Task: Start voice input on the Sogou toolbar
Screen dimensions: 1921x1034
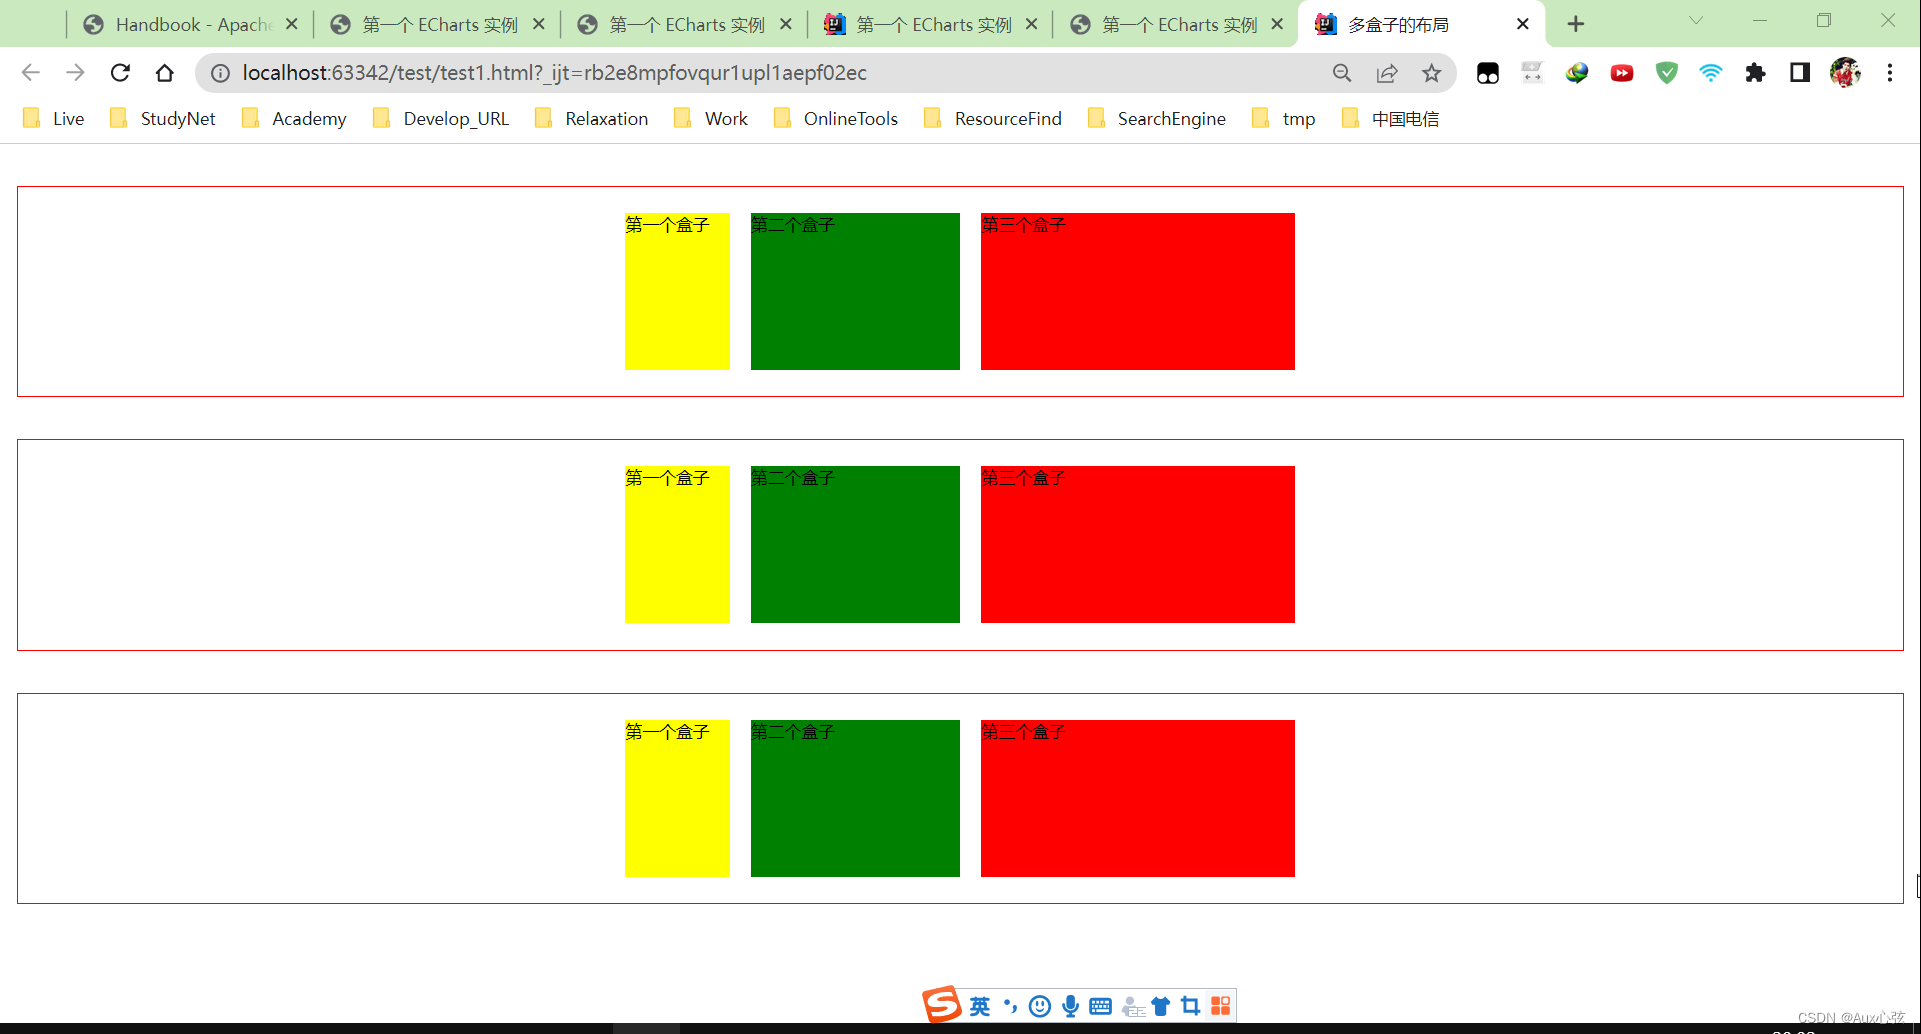Action: pyautogui.click(x=1070, y=1006)
